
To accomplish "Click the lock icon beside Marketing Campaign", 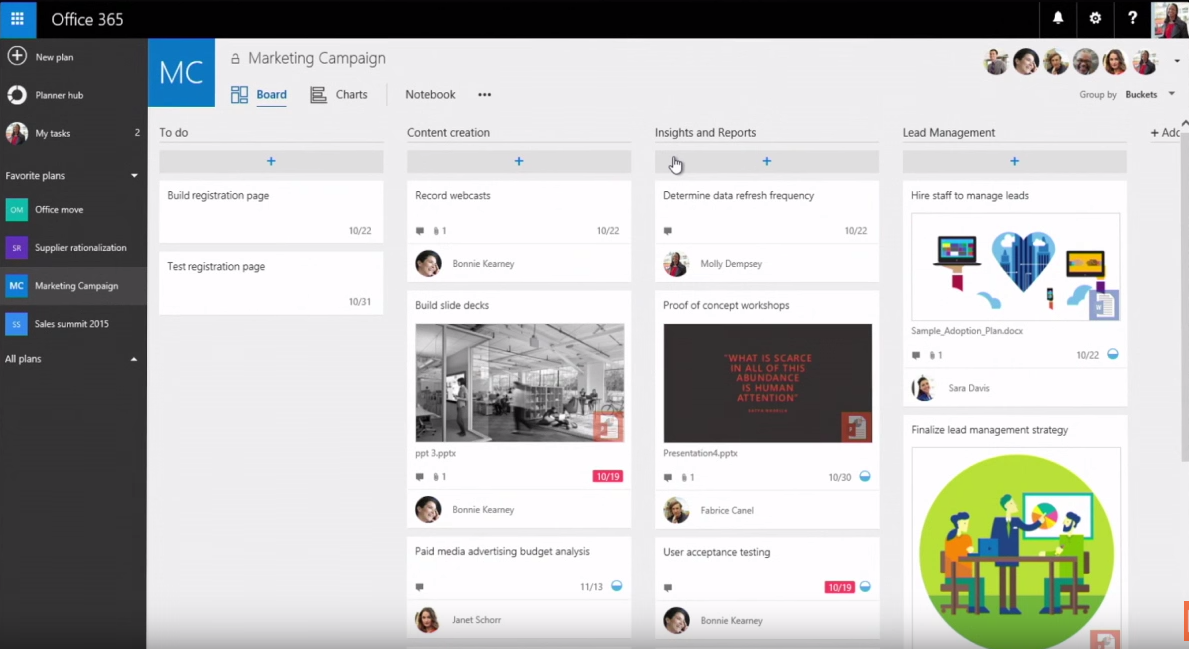I will pos(235,58).
